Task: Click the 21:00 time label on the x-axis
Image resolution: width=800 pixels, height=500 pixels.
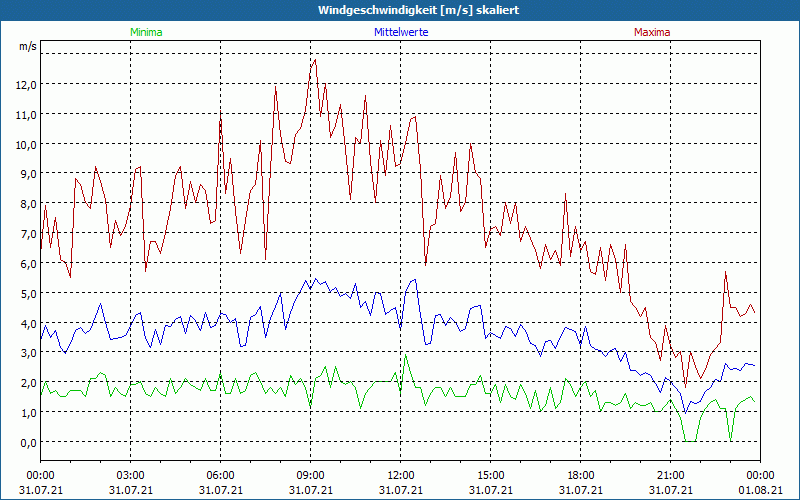Action: pyautogui.click(x=670, y=476)
